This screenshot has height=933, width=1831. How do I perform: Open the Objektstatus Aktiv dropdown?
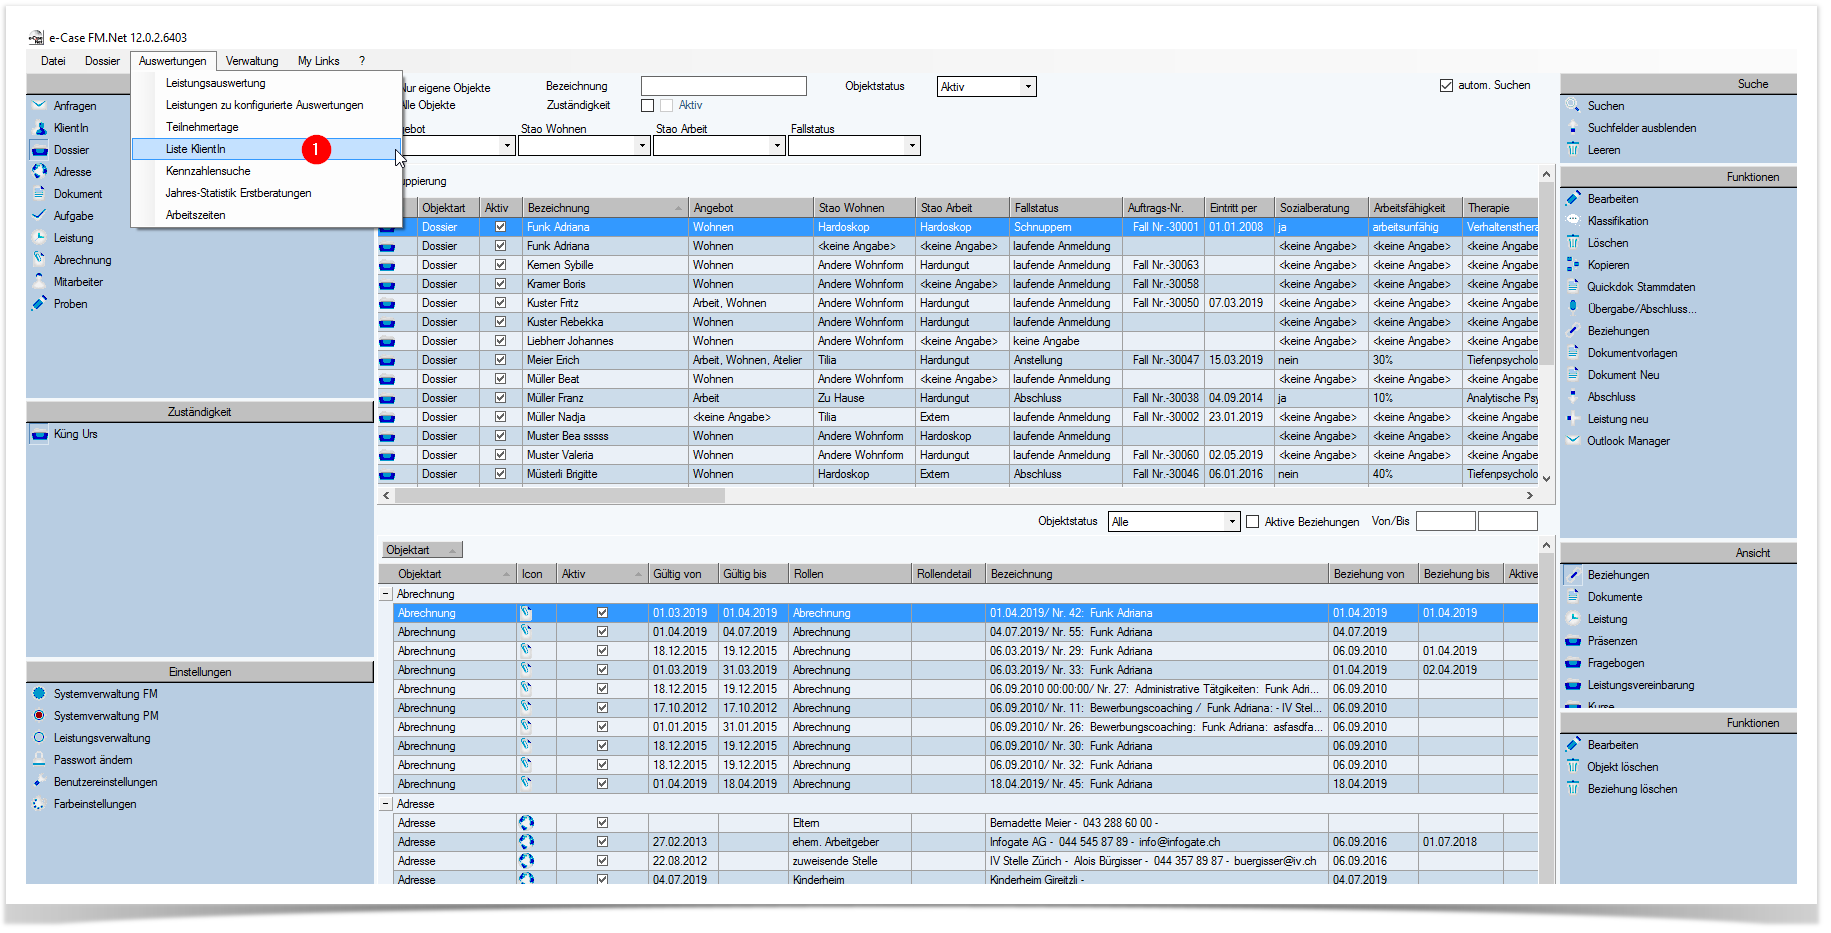[x=1028, y=87]
